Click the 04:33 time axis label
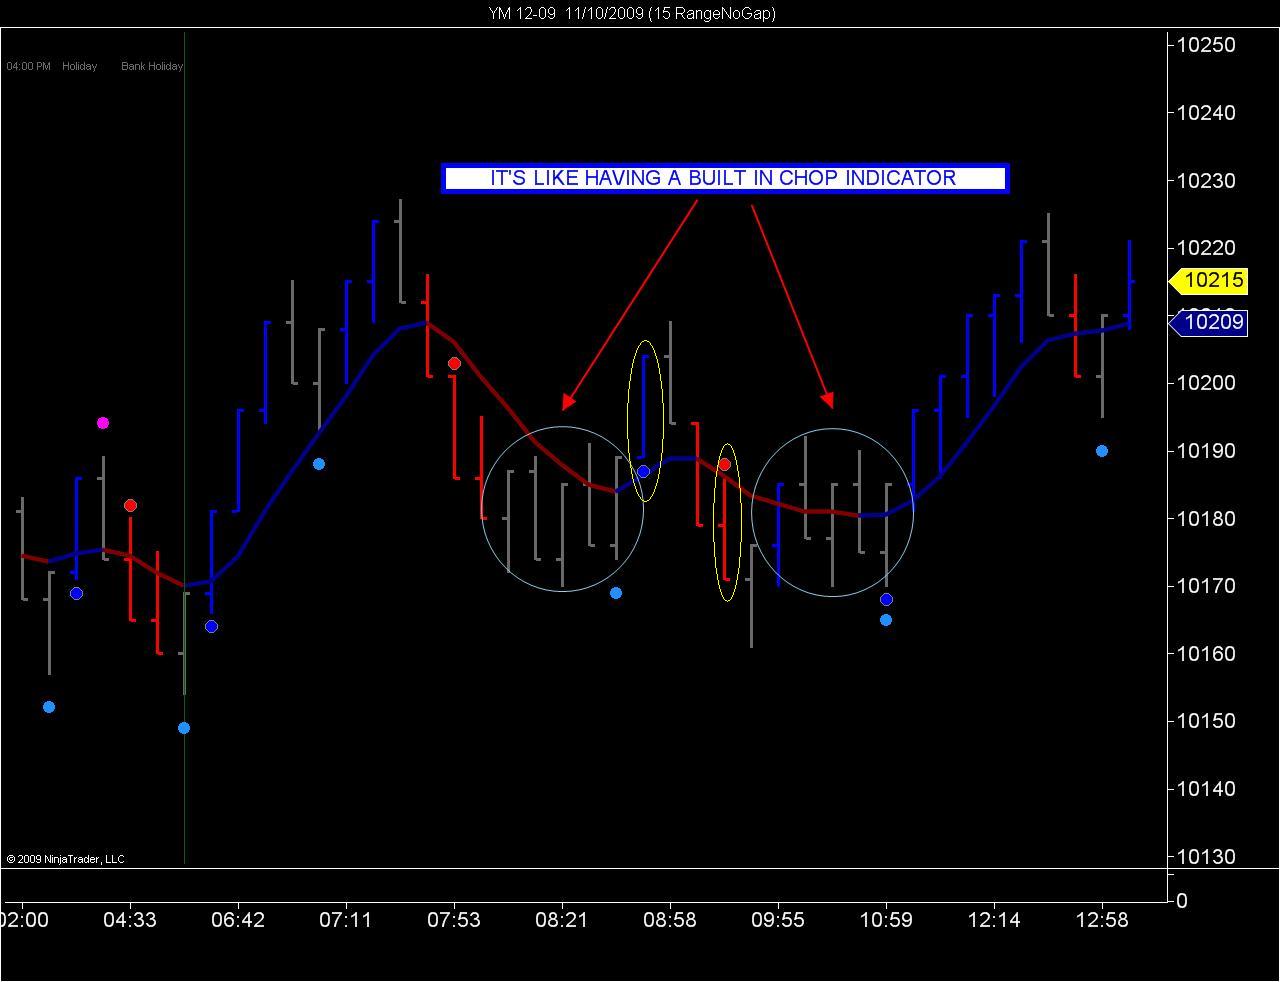Screen dimensions: 1280x982 (130, 920)
